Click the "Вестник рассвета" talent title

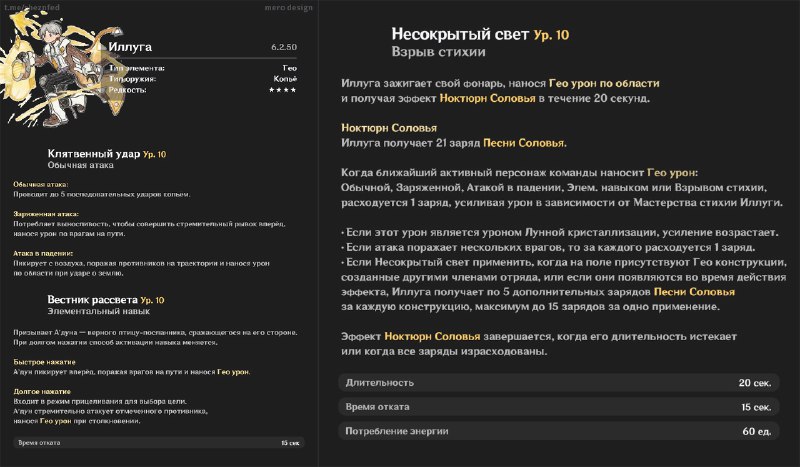93,300
